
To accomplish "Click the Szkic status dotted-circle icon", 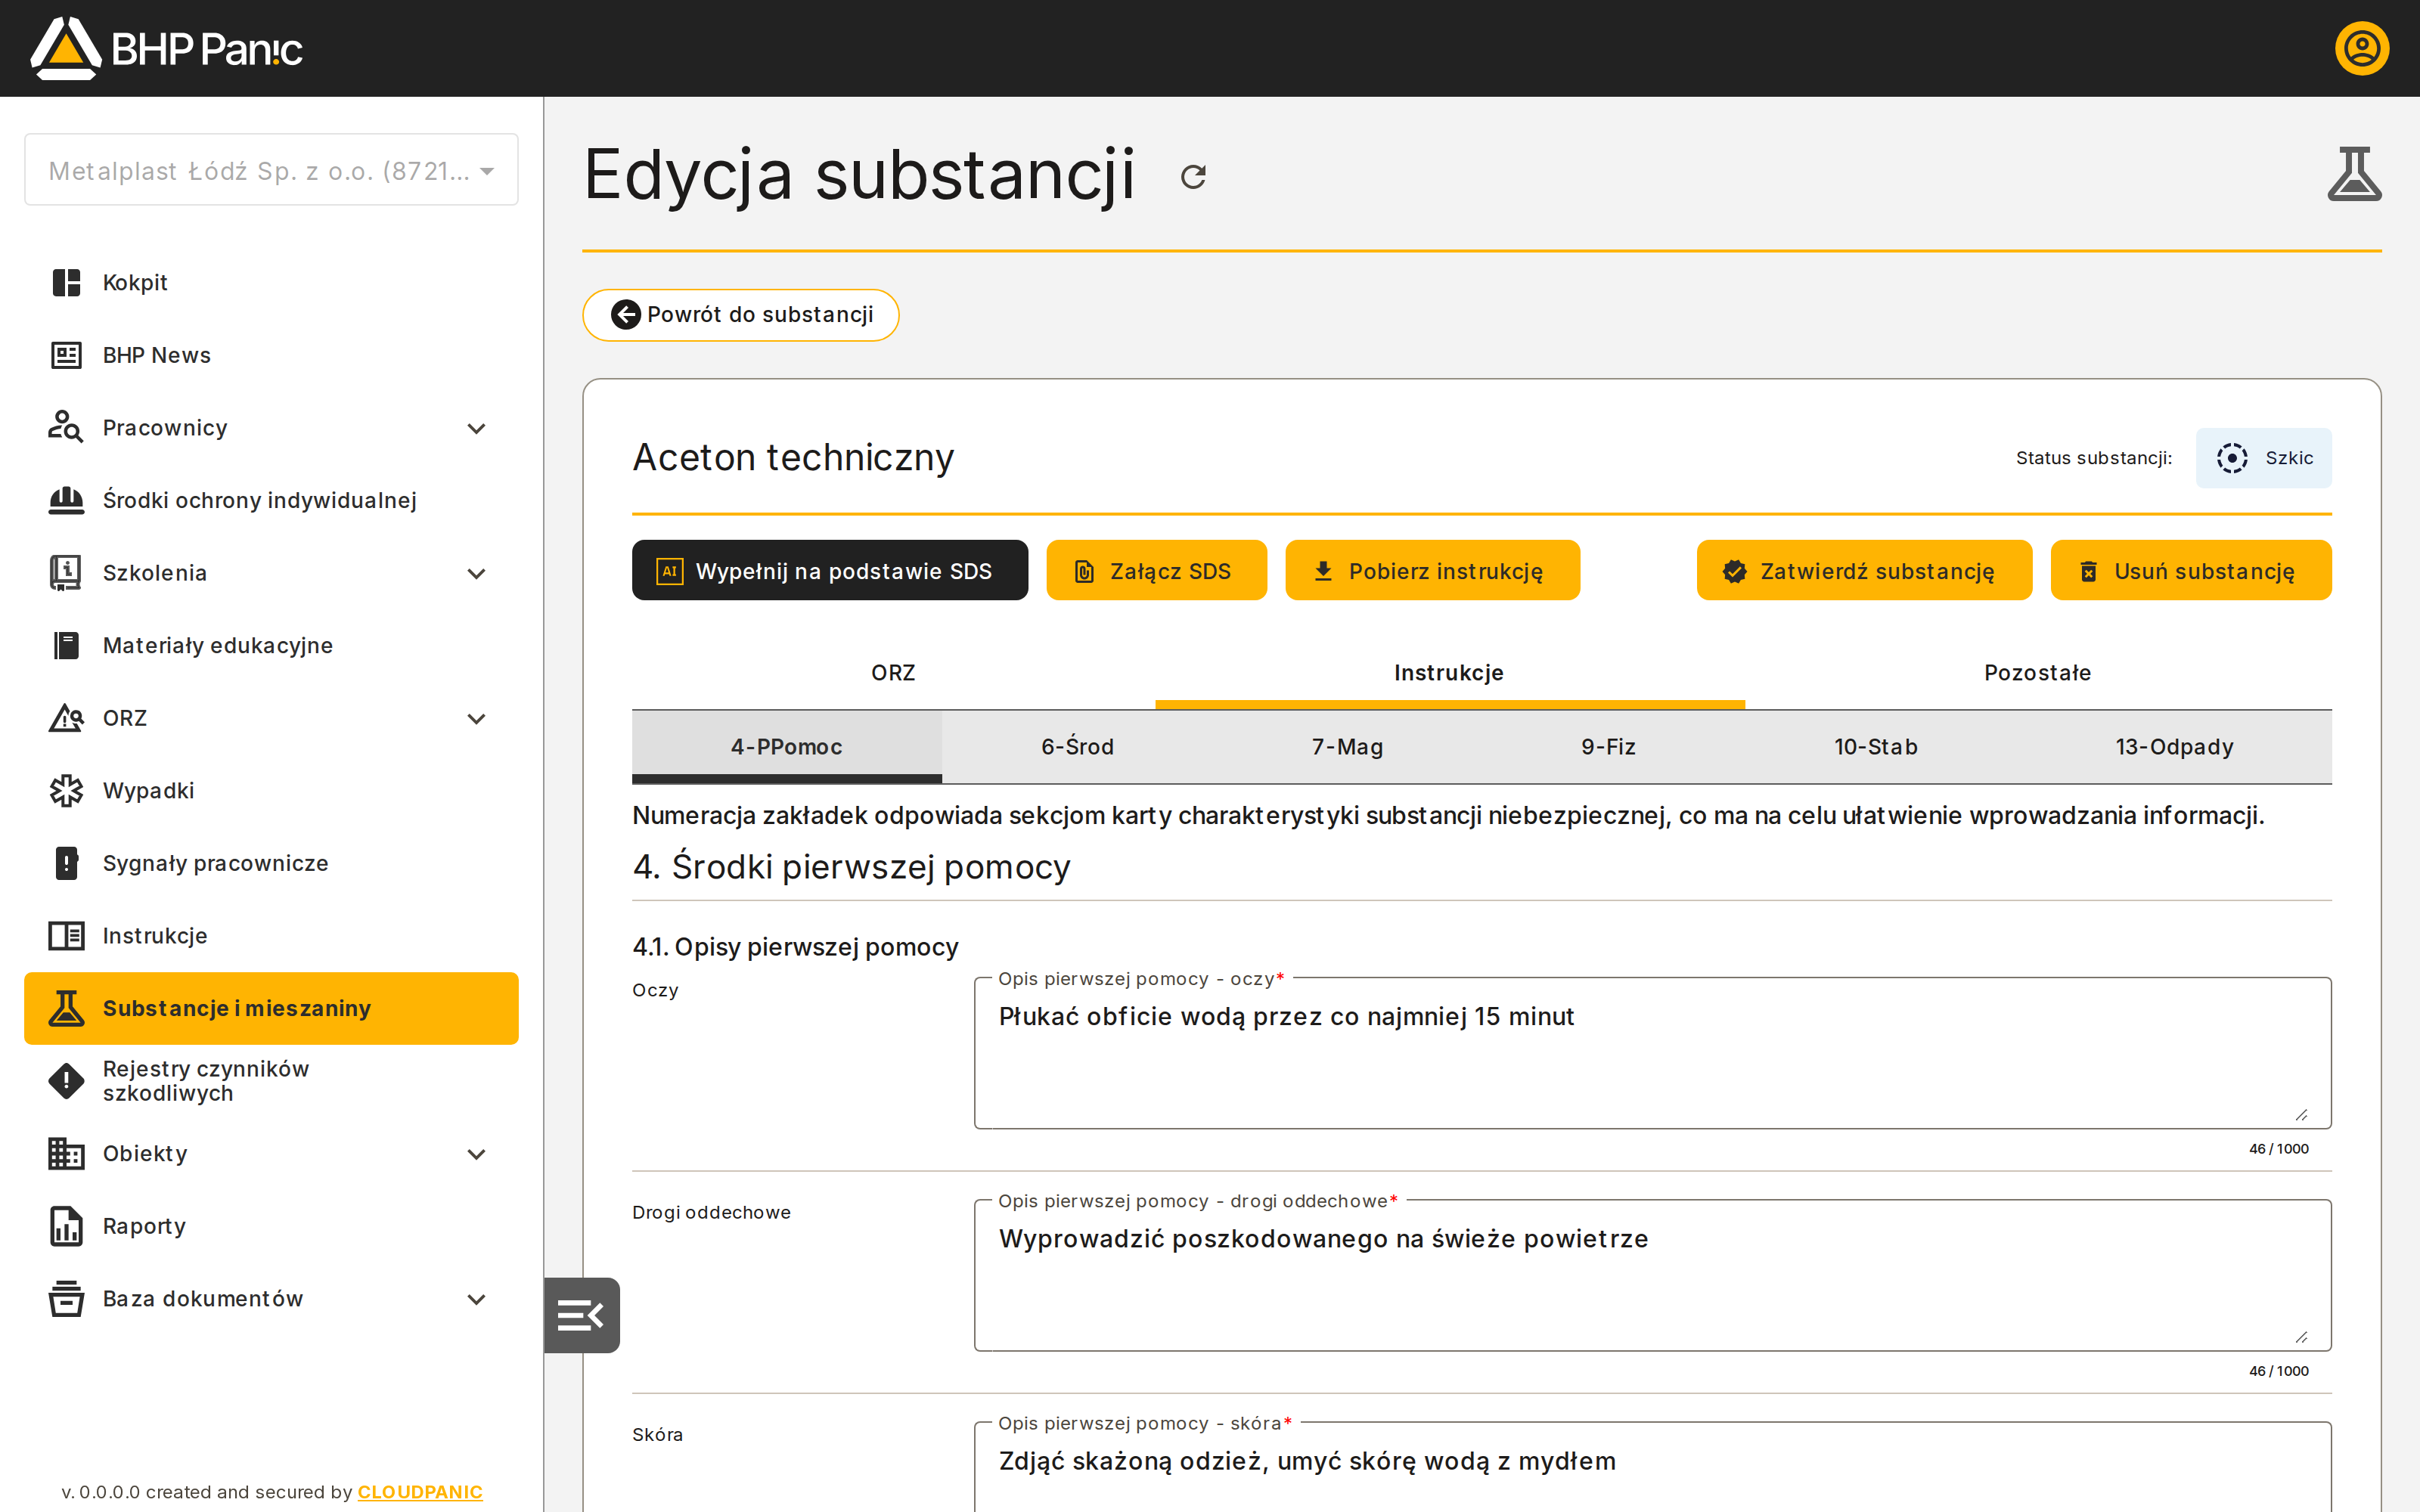I will 2231,458.
